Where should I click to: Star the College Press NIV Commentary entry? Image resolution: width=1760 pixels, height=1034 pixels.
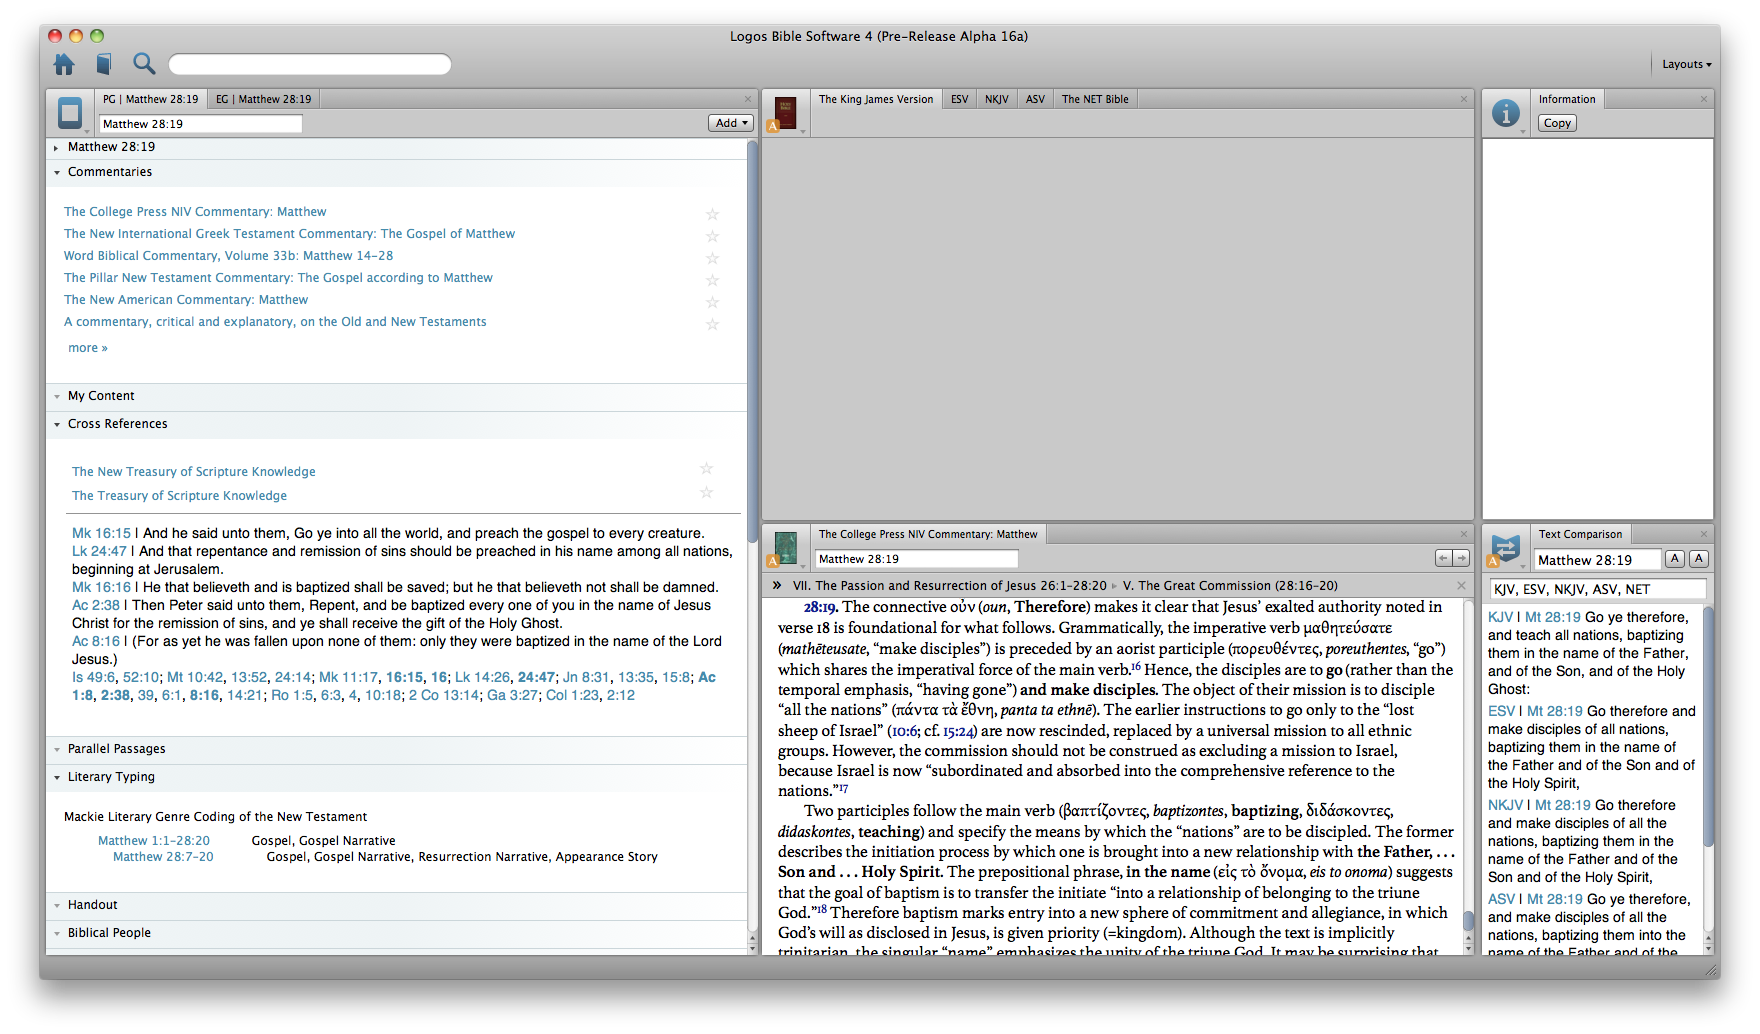pyautogui.click(x=712, y=213)
